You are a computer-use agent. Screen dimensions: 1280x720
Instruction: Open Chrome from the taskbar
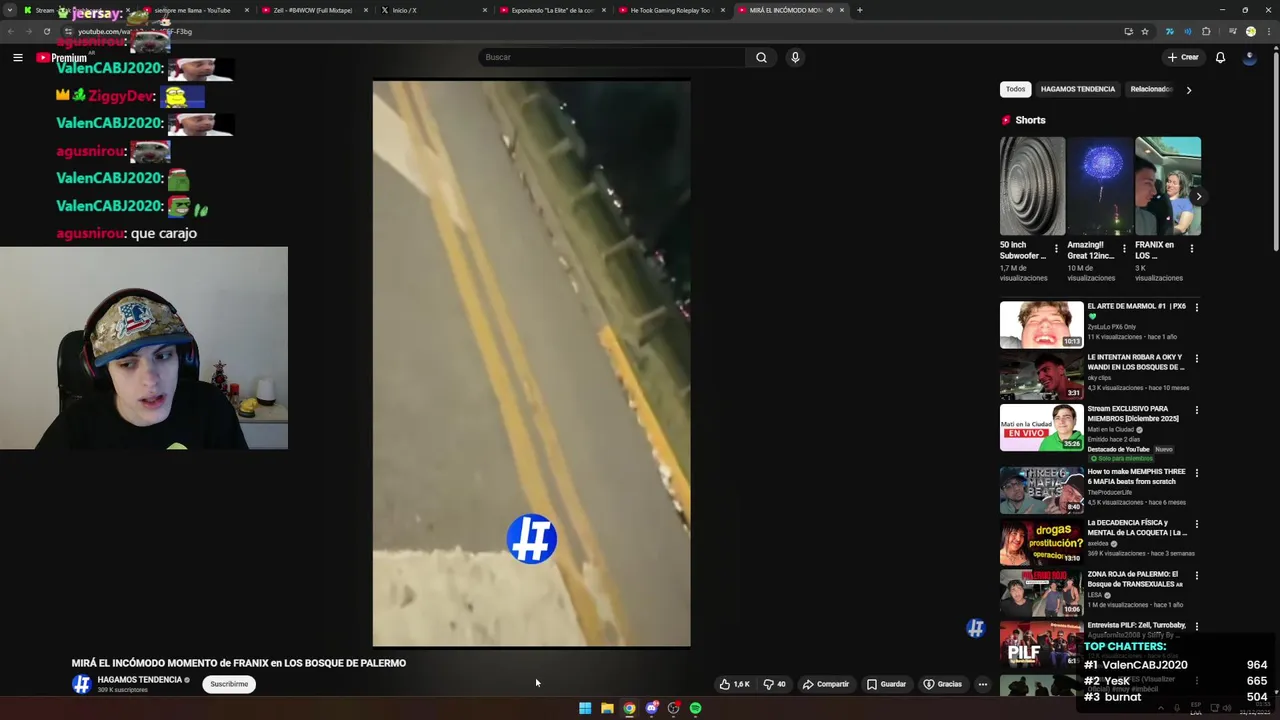coord(629,708)
